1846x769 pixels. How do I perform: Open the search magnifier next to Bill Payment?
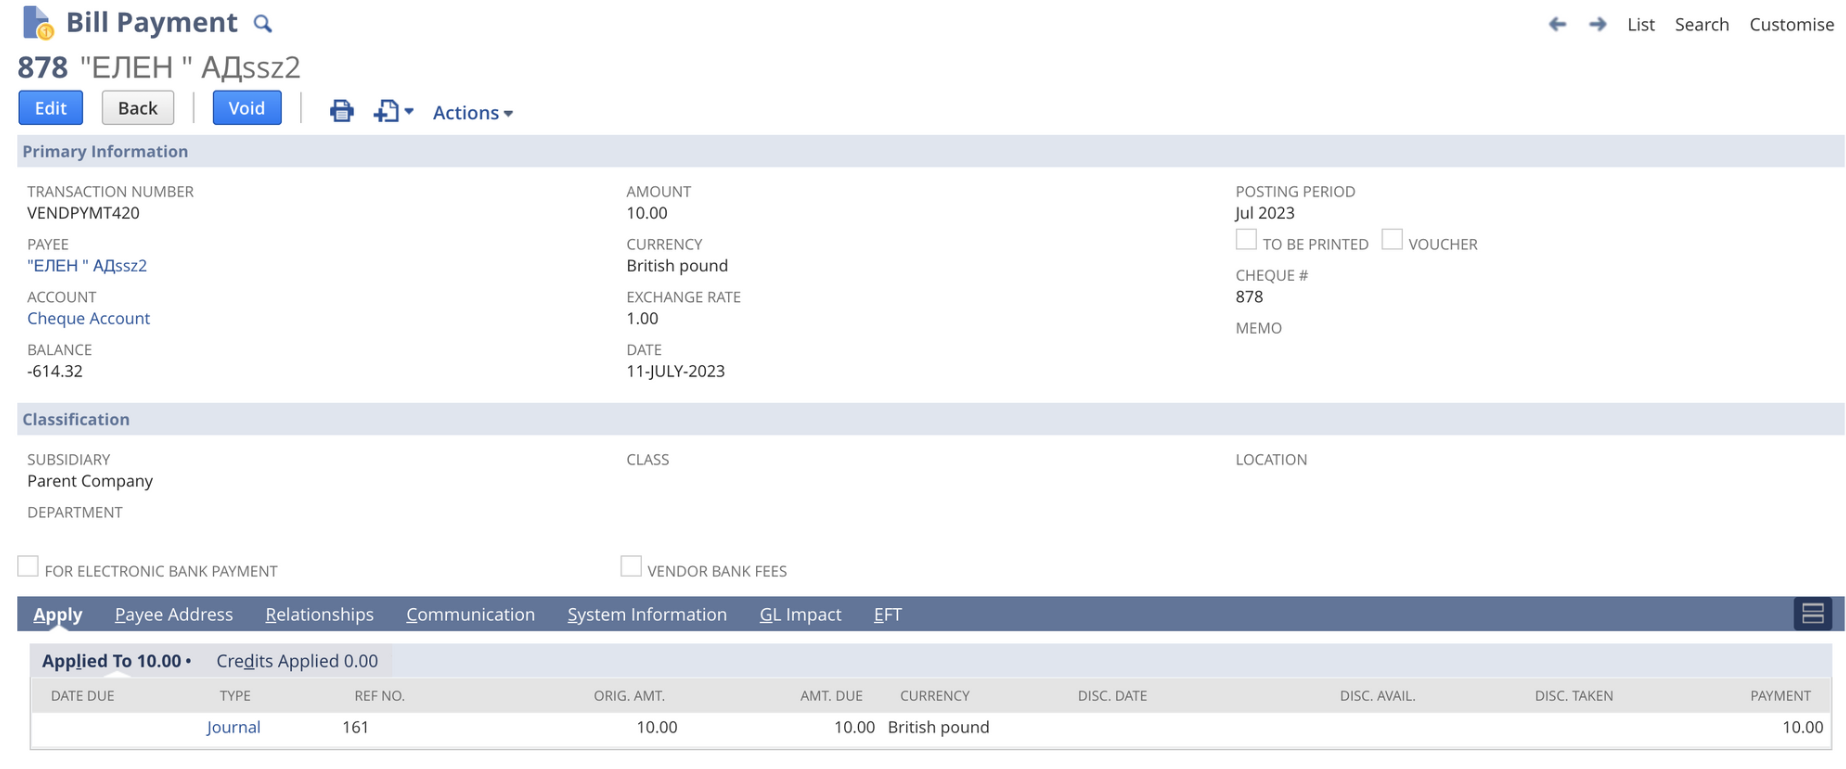click(263, 23)
